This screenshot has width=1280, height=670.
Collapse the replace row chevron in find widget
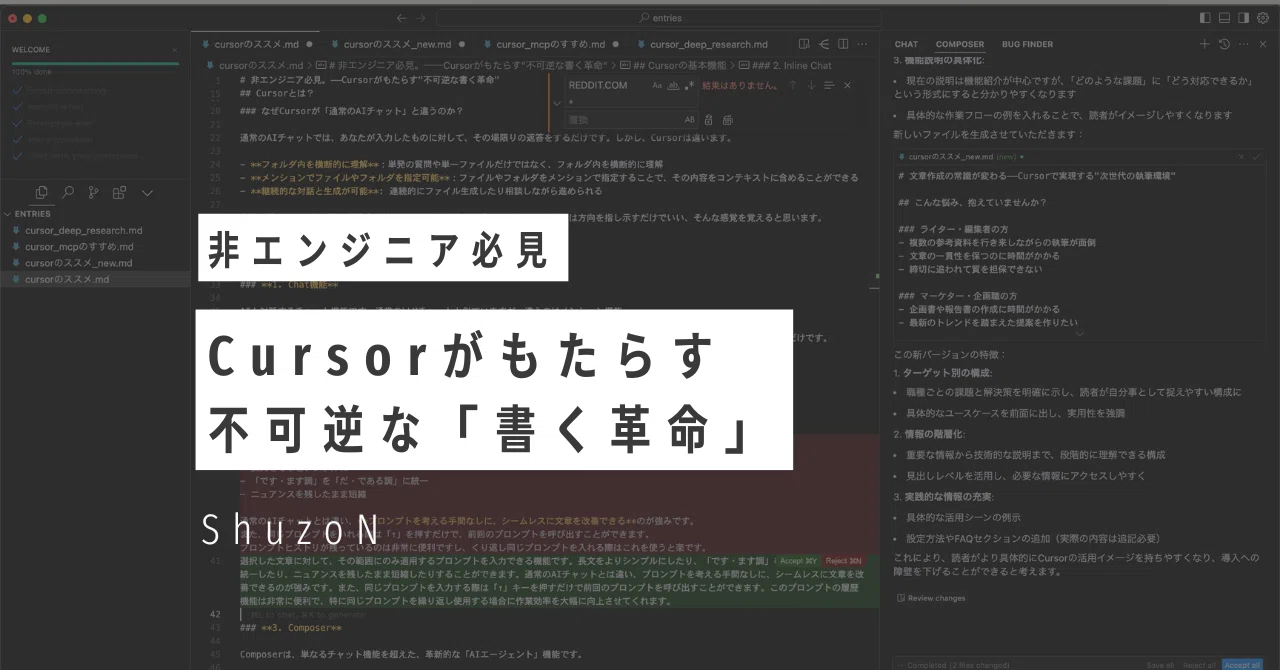(557, 102)
